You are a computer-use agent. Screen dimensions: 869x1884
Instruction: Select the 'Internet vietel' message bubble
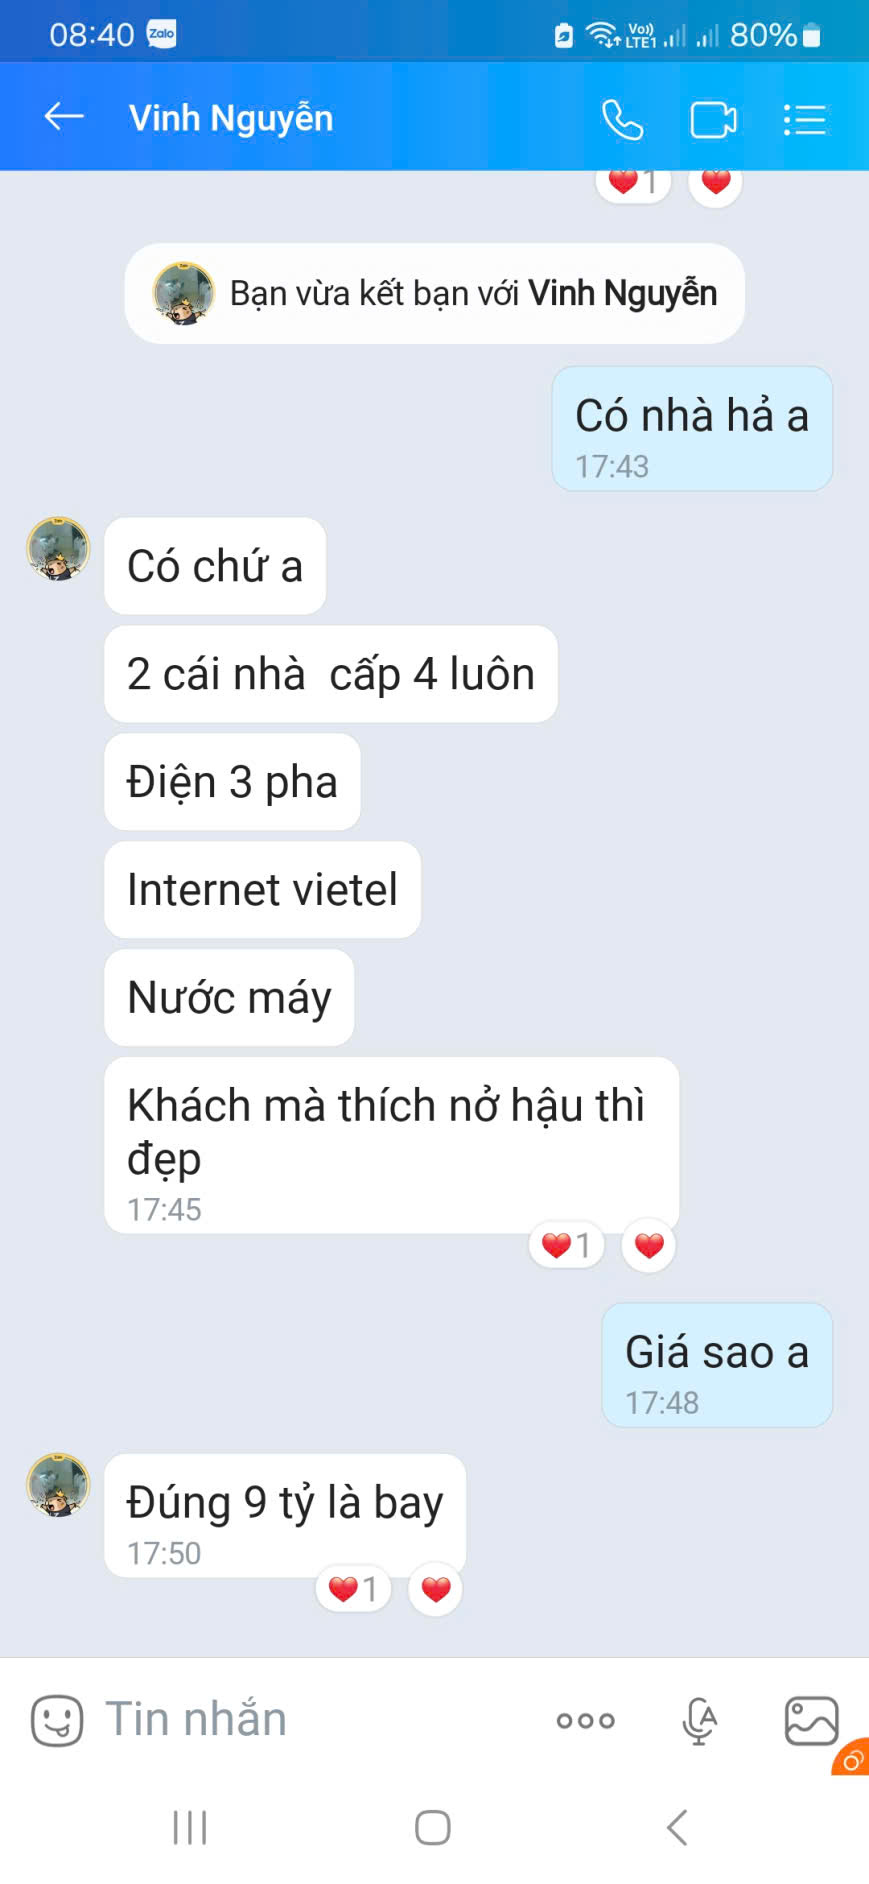pos(262,889)
